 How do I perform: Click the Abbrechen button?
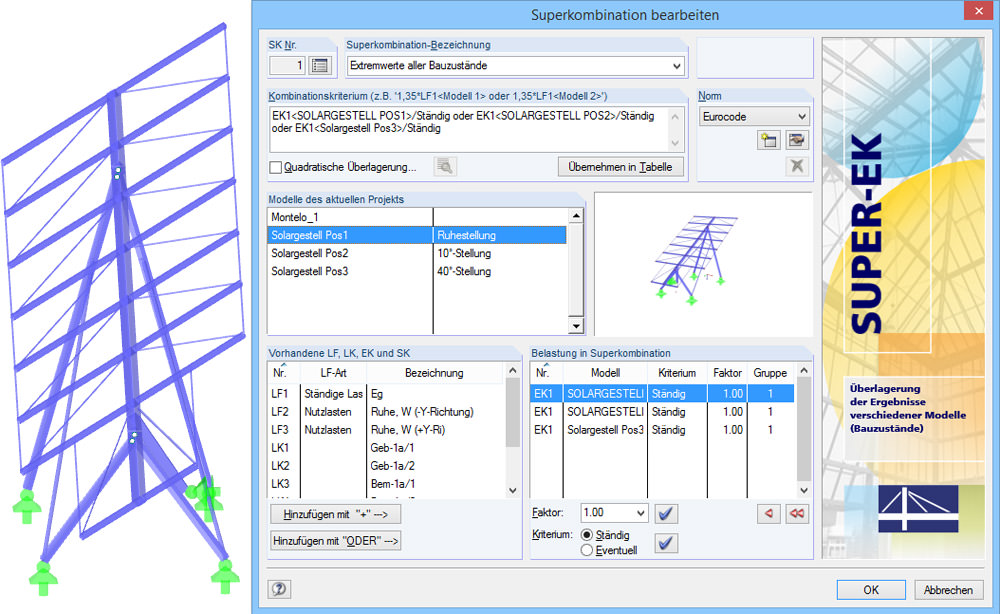[948, 590]
